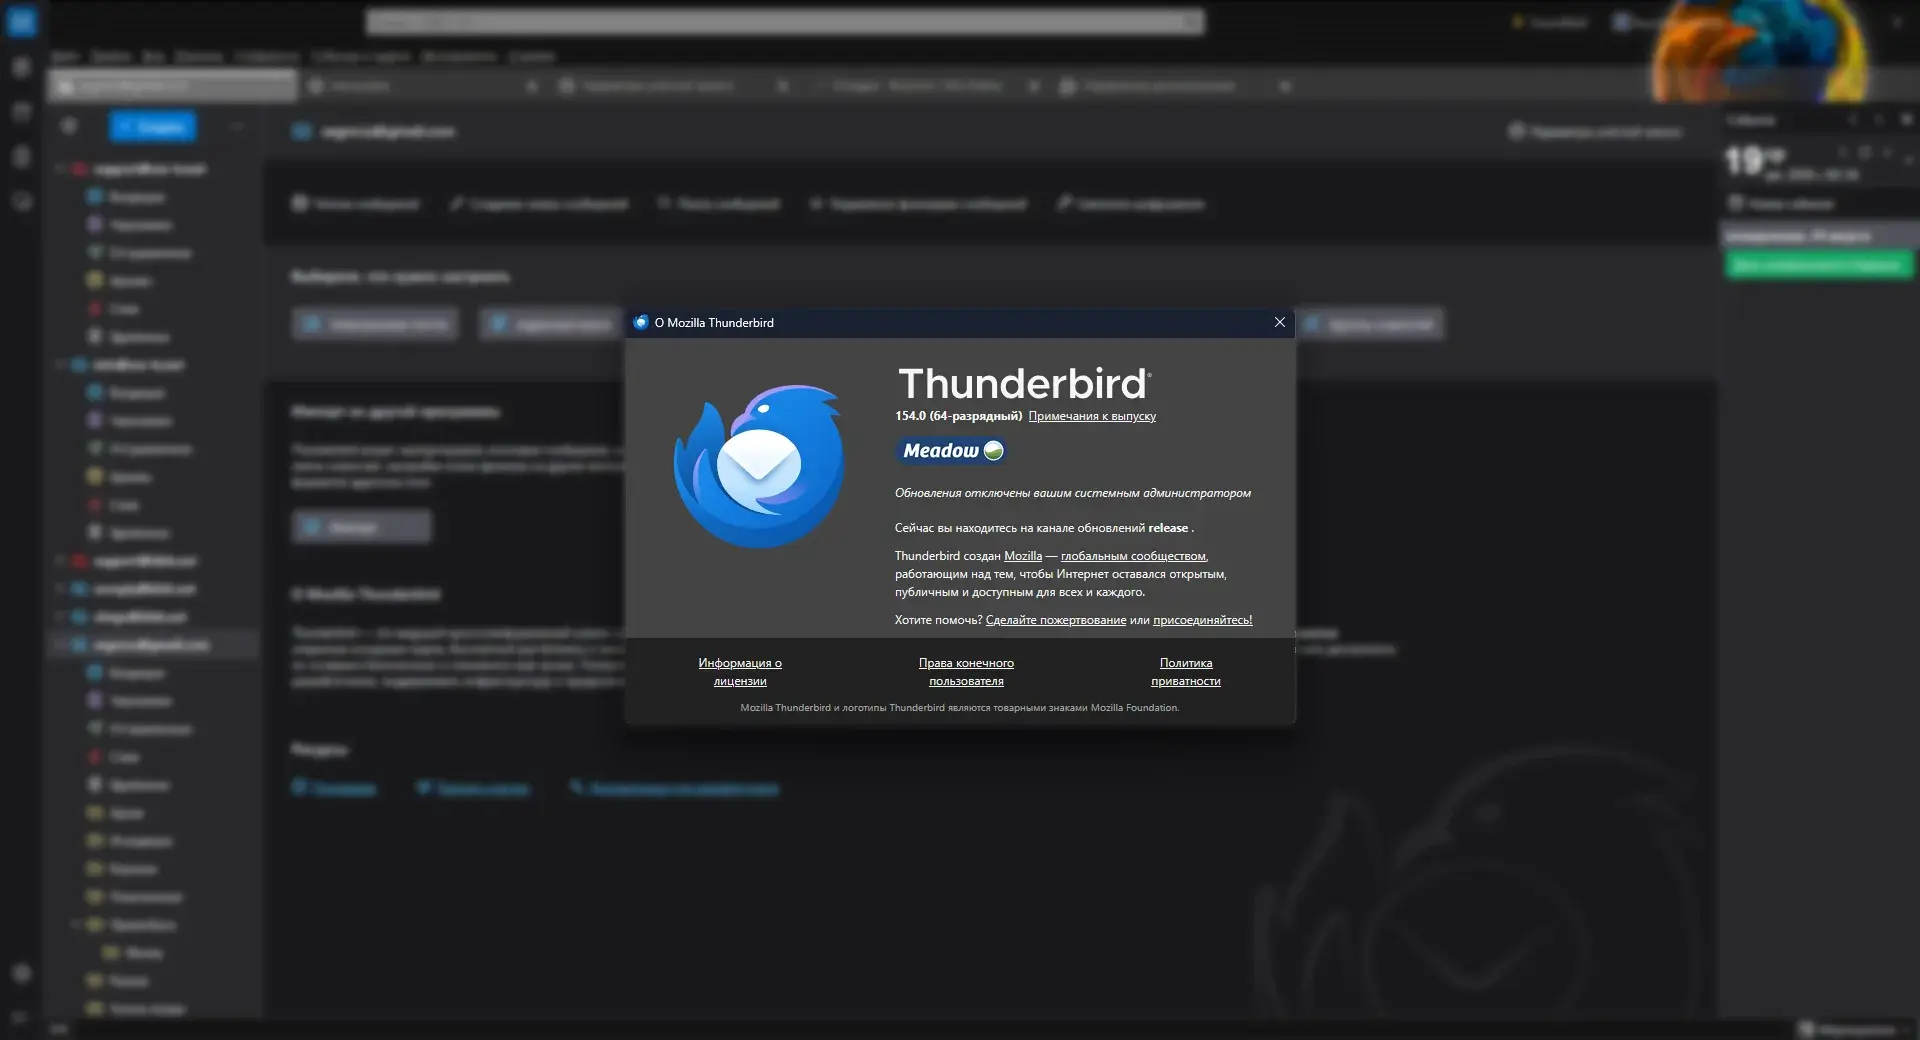Click the bold word release
1920x1040 pixels.
(x=1168, y=528)
